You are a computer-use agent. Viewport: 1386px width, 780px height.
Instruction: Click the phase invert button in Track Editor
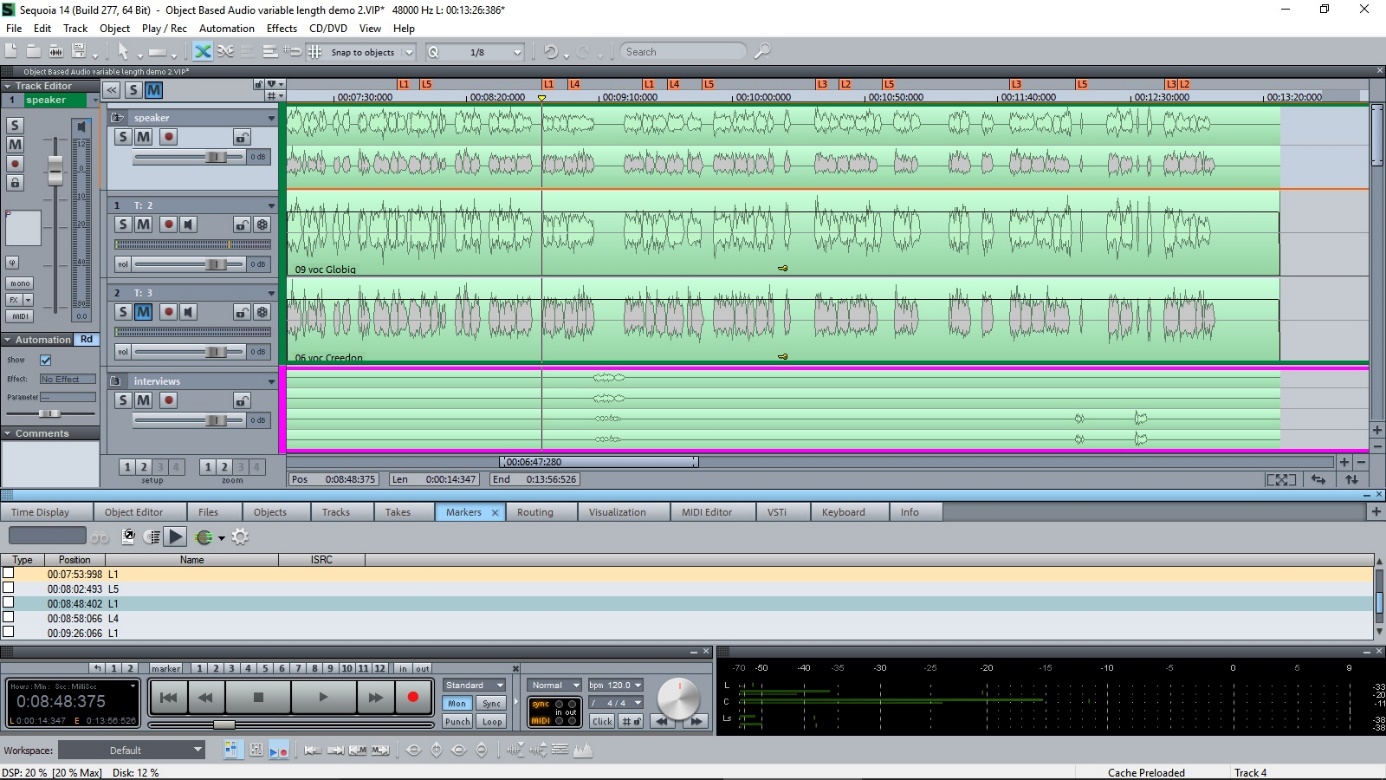pyautogui.click(x=12, y=262)
